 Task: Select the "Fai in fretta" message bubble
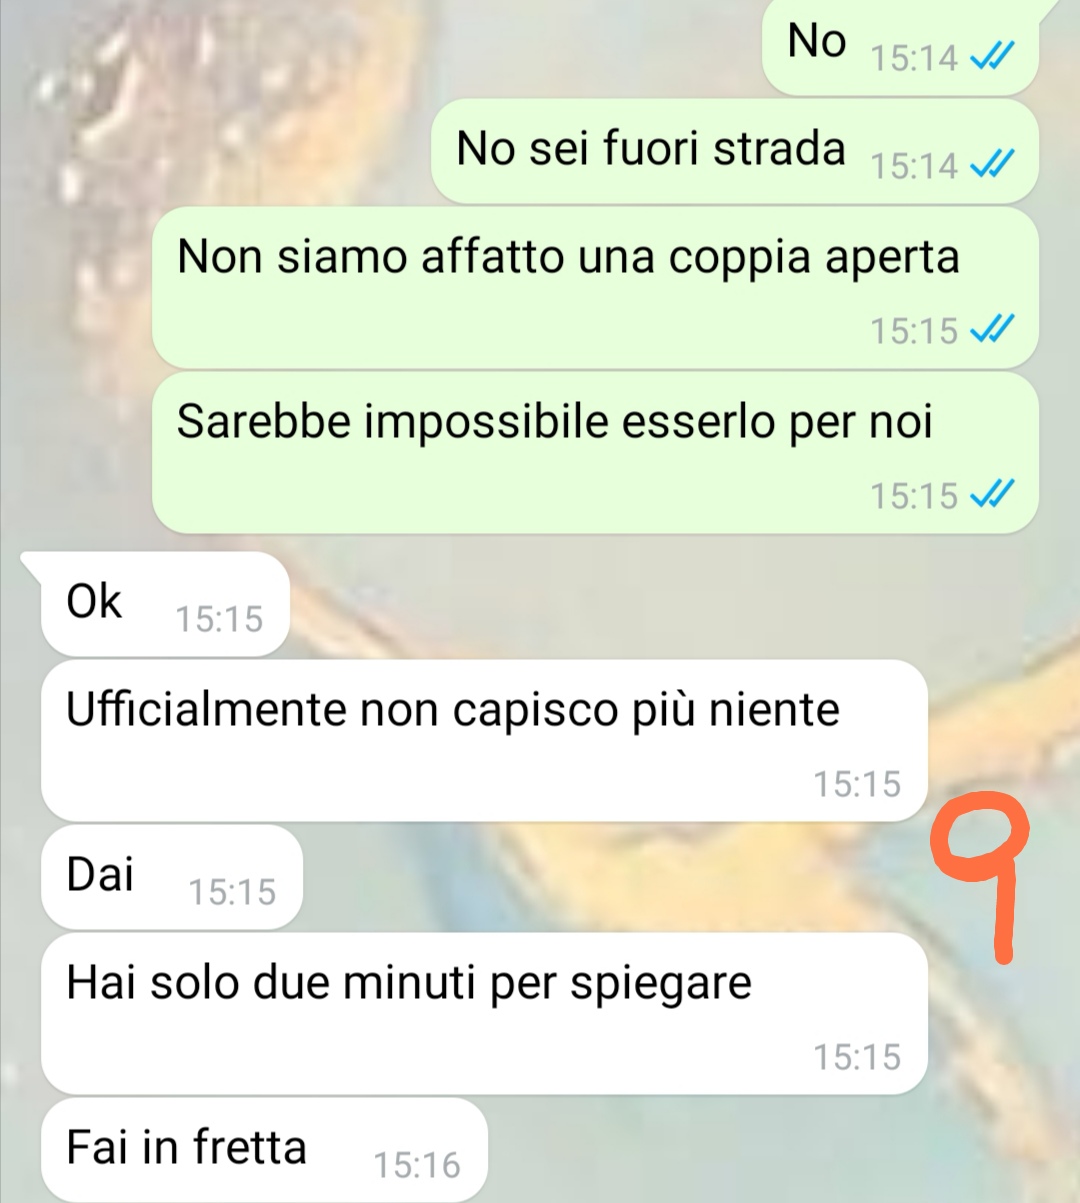pyautogui.click(x=264, y=1150)
